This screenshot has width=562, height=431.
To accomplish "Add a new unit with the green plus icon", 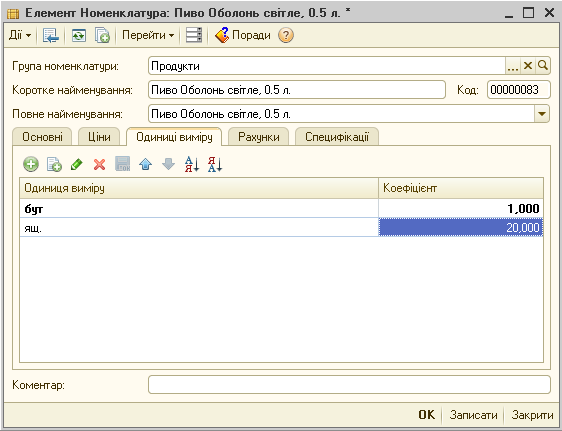I will coord(31,164).
